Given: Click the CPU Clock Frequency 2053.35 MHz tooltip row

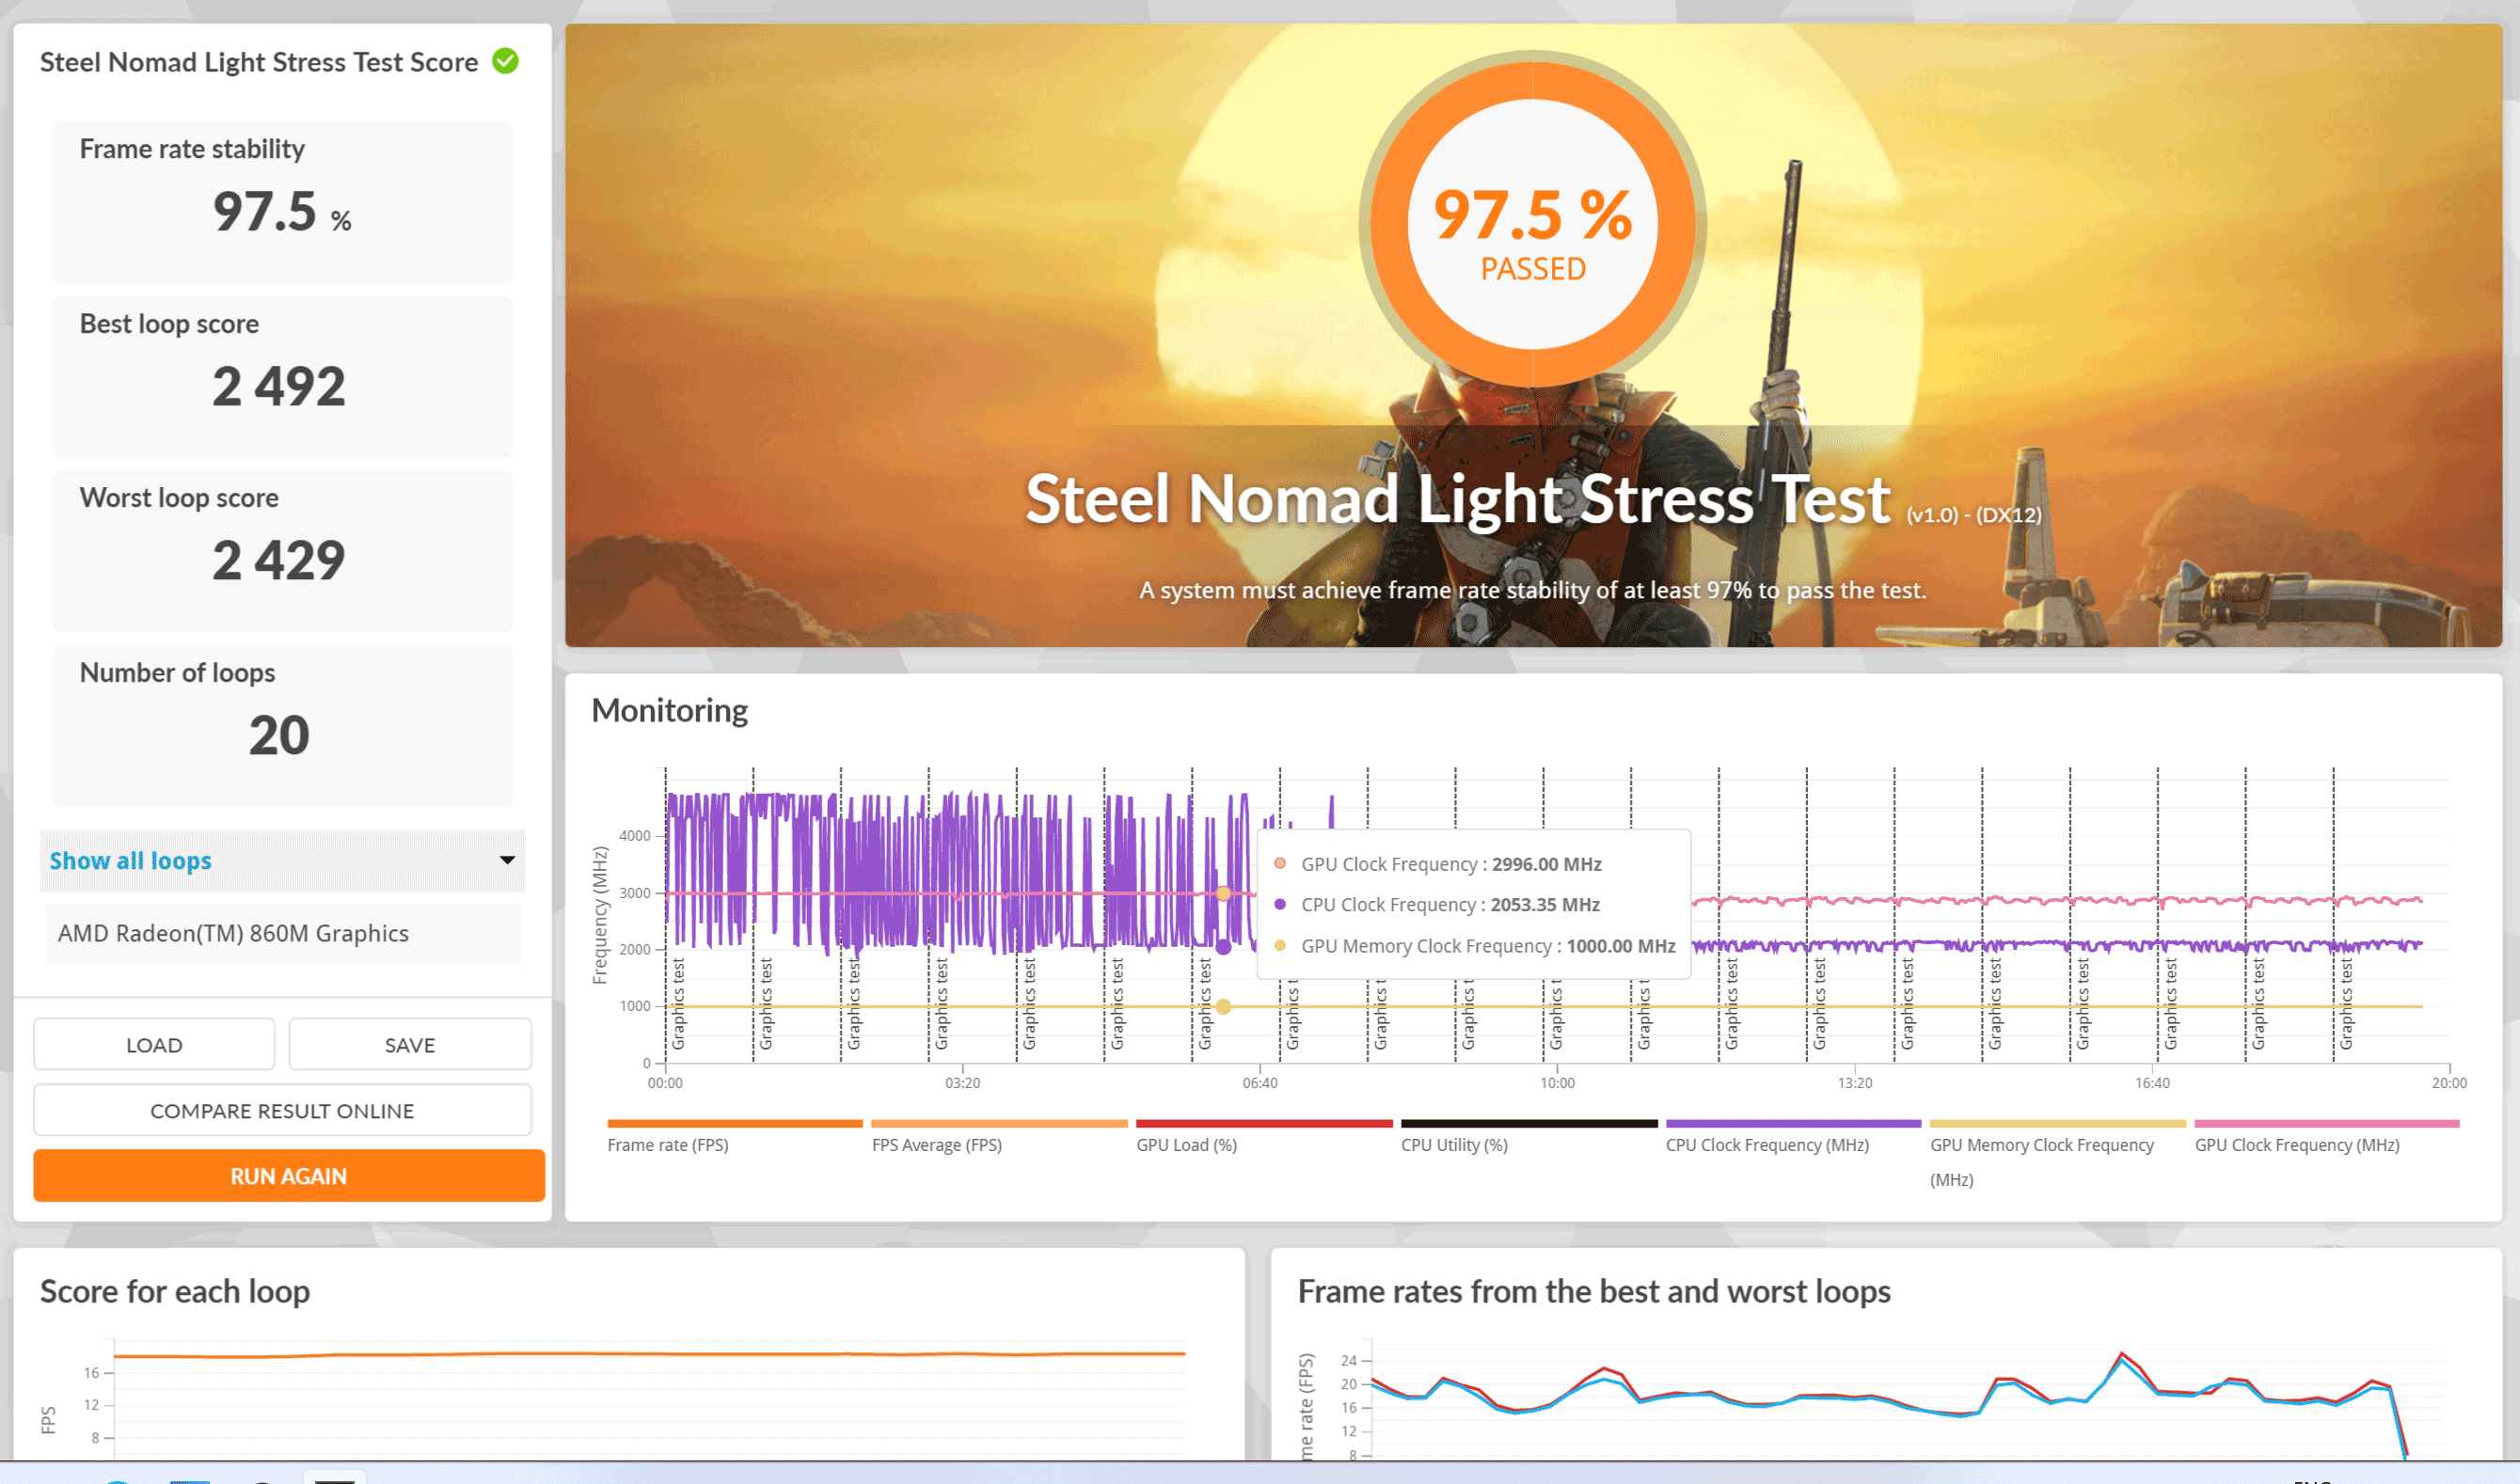Looking at the screenshot, I should point(1438,905).
